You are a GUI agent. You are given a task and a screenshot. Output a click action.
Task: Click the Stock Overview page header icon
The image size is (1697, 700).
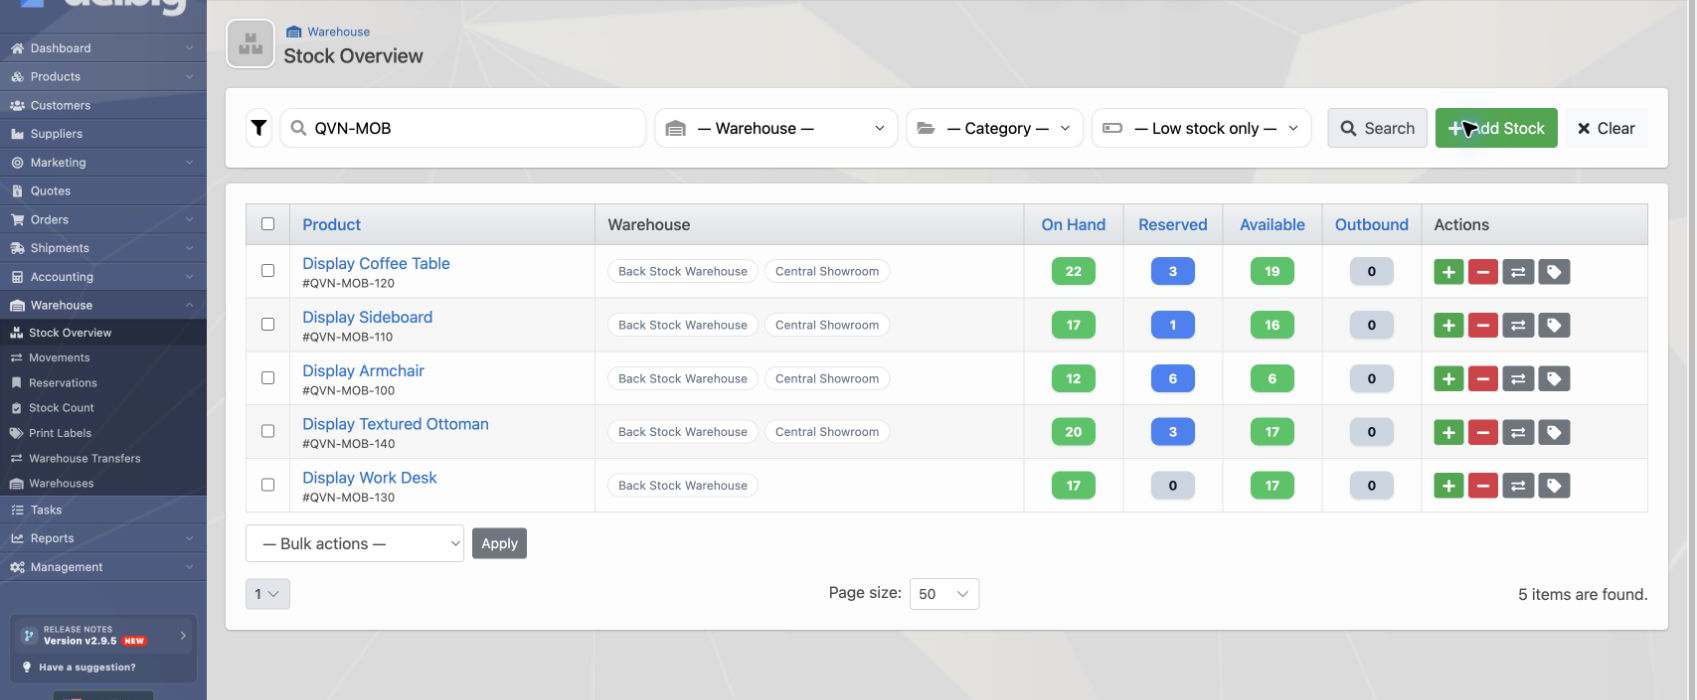pos(250,44)
